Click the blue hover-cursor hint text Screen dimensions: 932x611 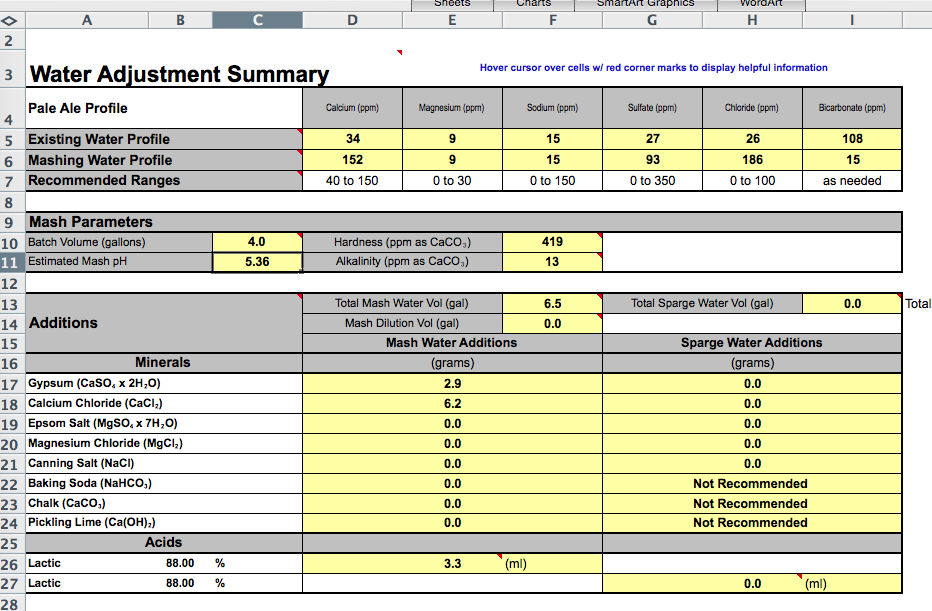point(653,68)
